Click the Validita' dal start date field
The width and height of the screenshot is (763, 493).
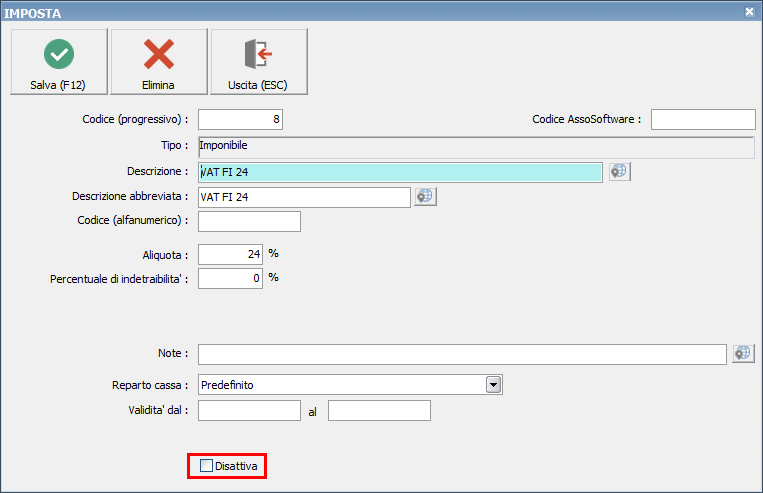point(249,410)
